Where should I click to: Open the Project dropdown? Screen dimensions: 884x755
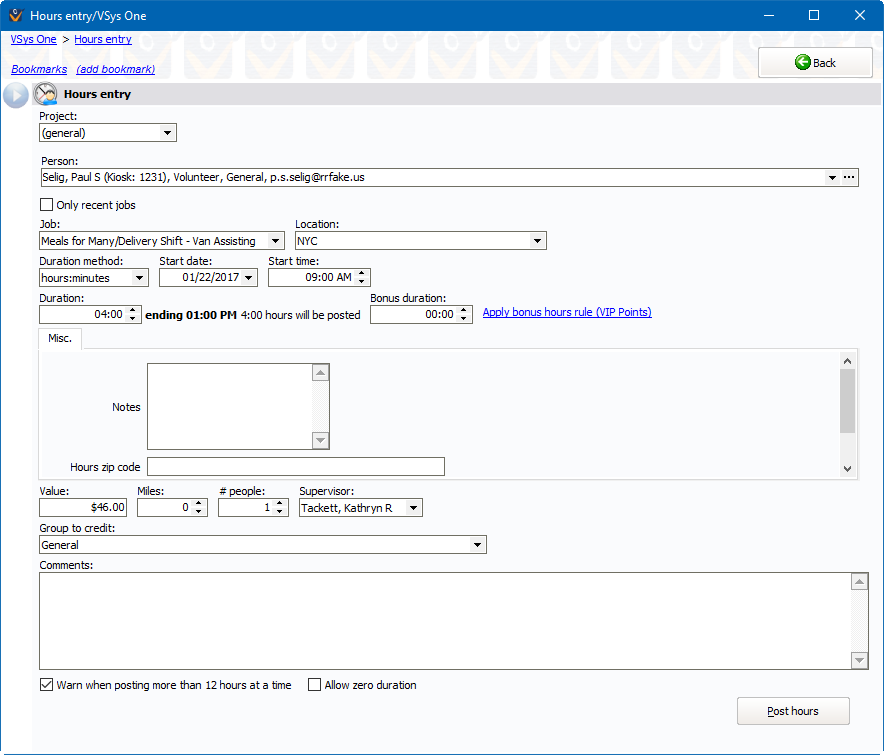pyautogui.click(x=167, y=133)
